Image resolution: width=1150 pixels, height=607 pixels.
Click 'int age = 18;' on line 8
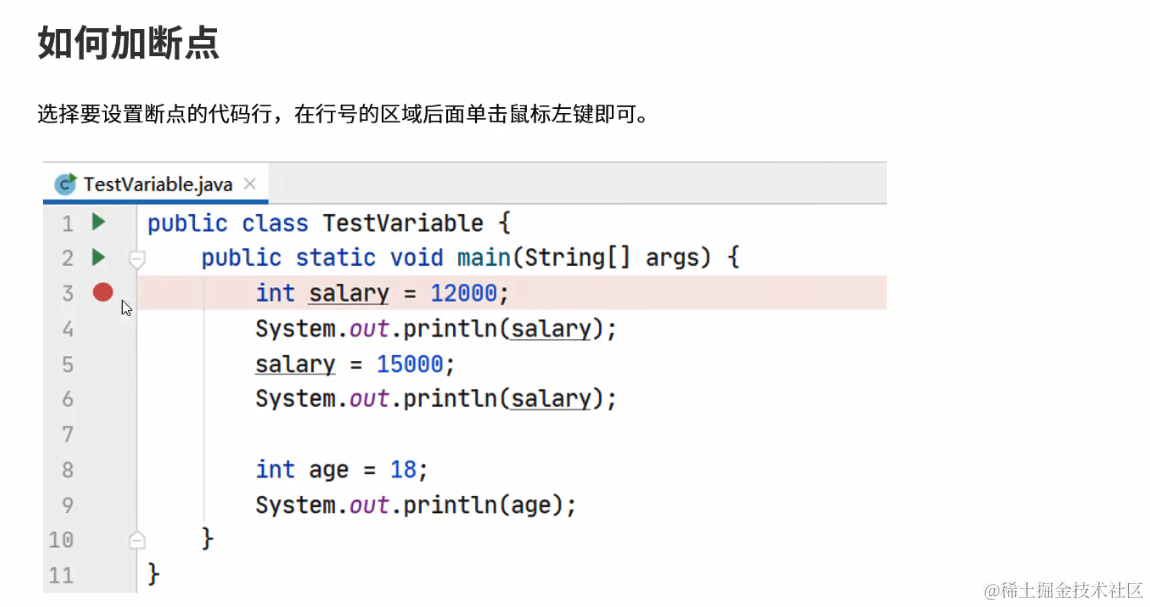341,470
